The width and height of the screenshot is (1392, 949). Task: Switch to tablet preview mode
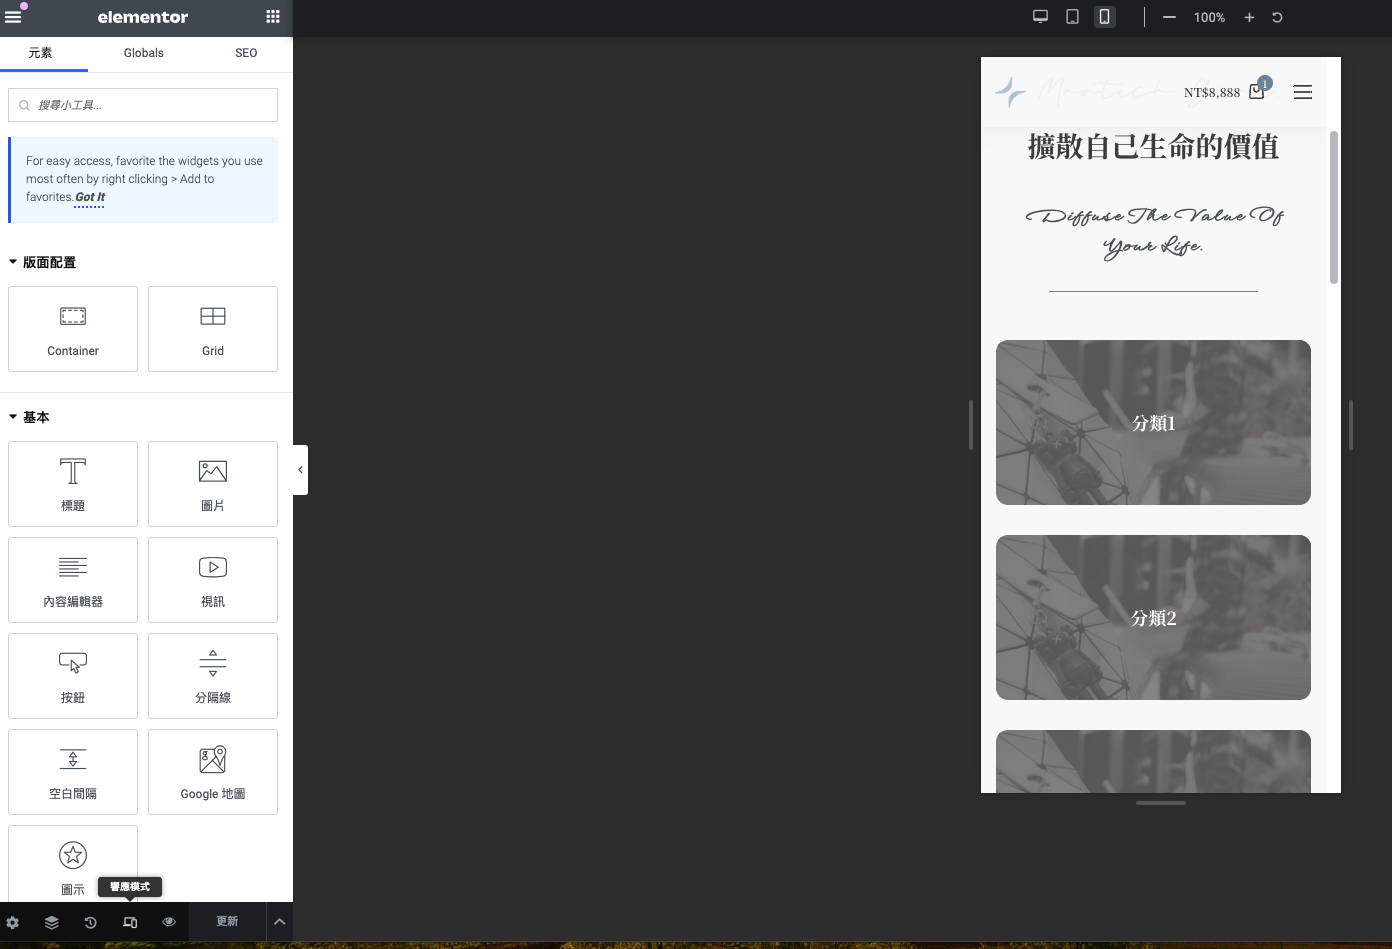pyautogui.click(x=1072, y=17)
